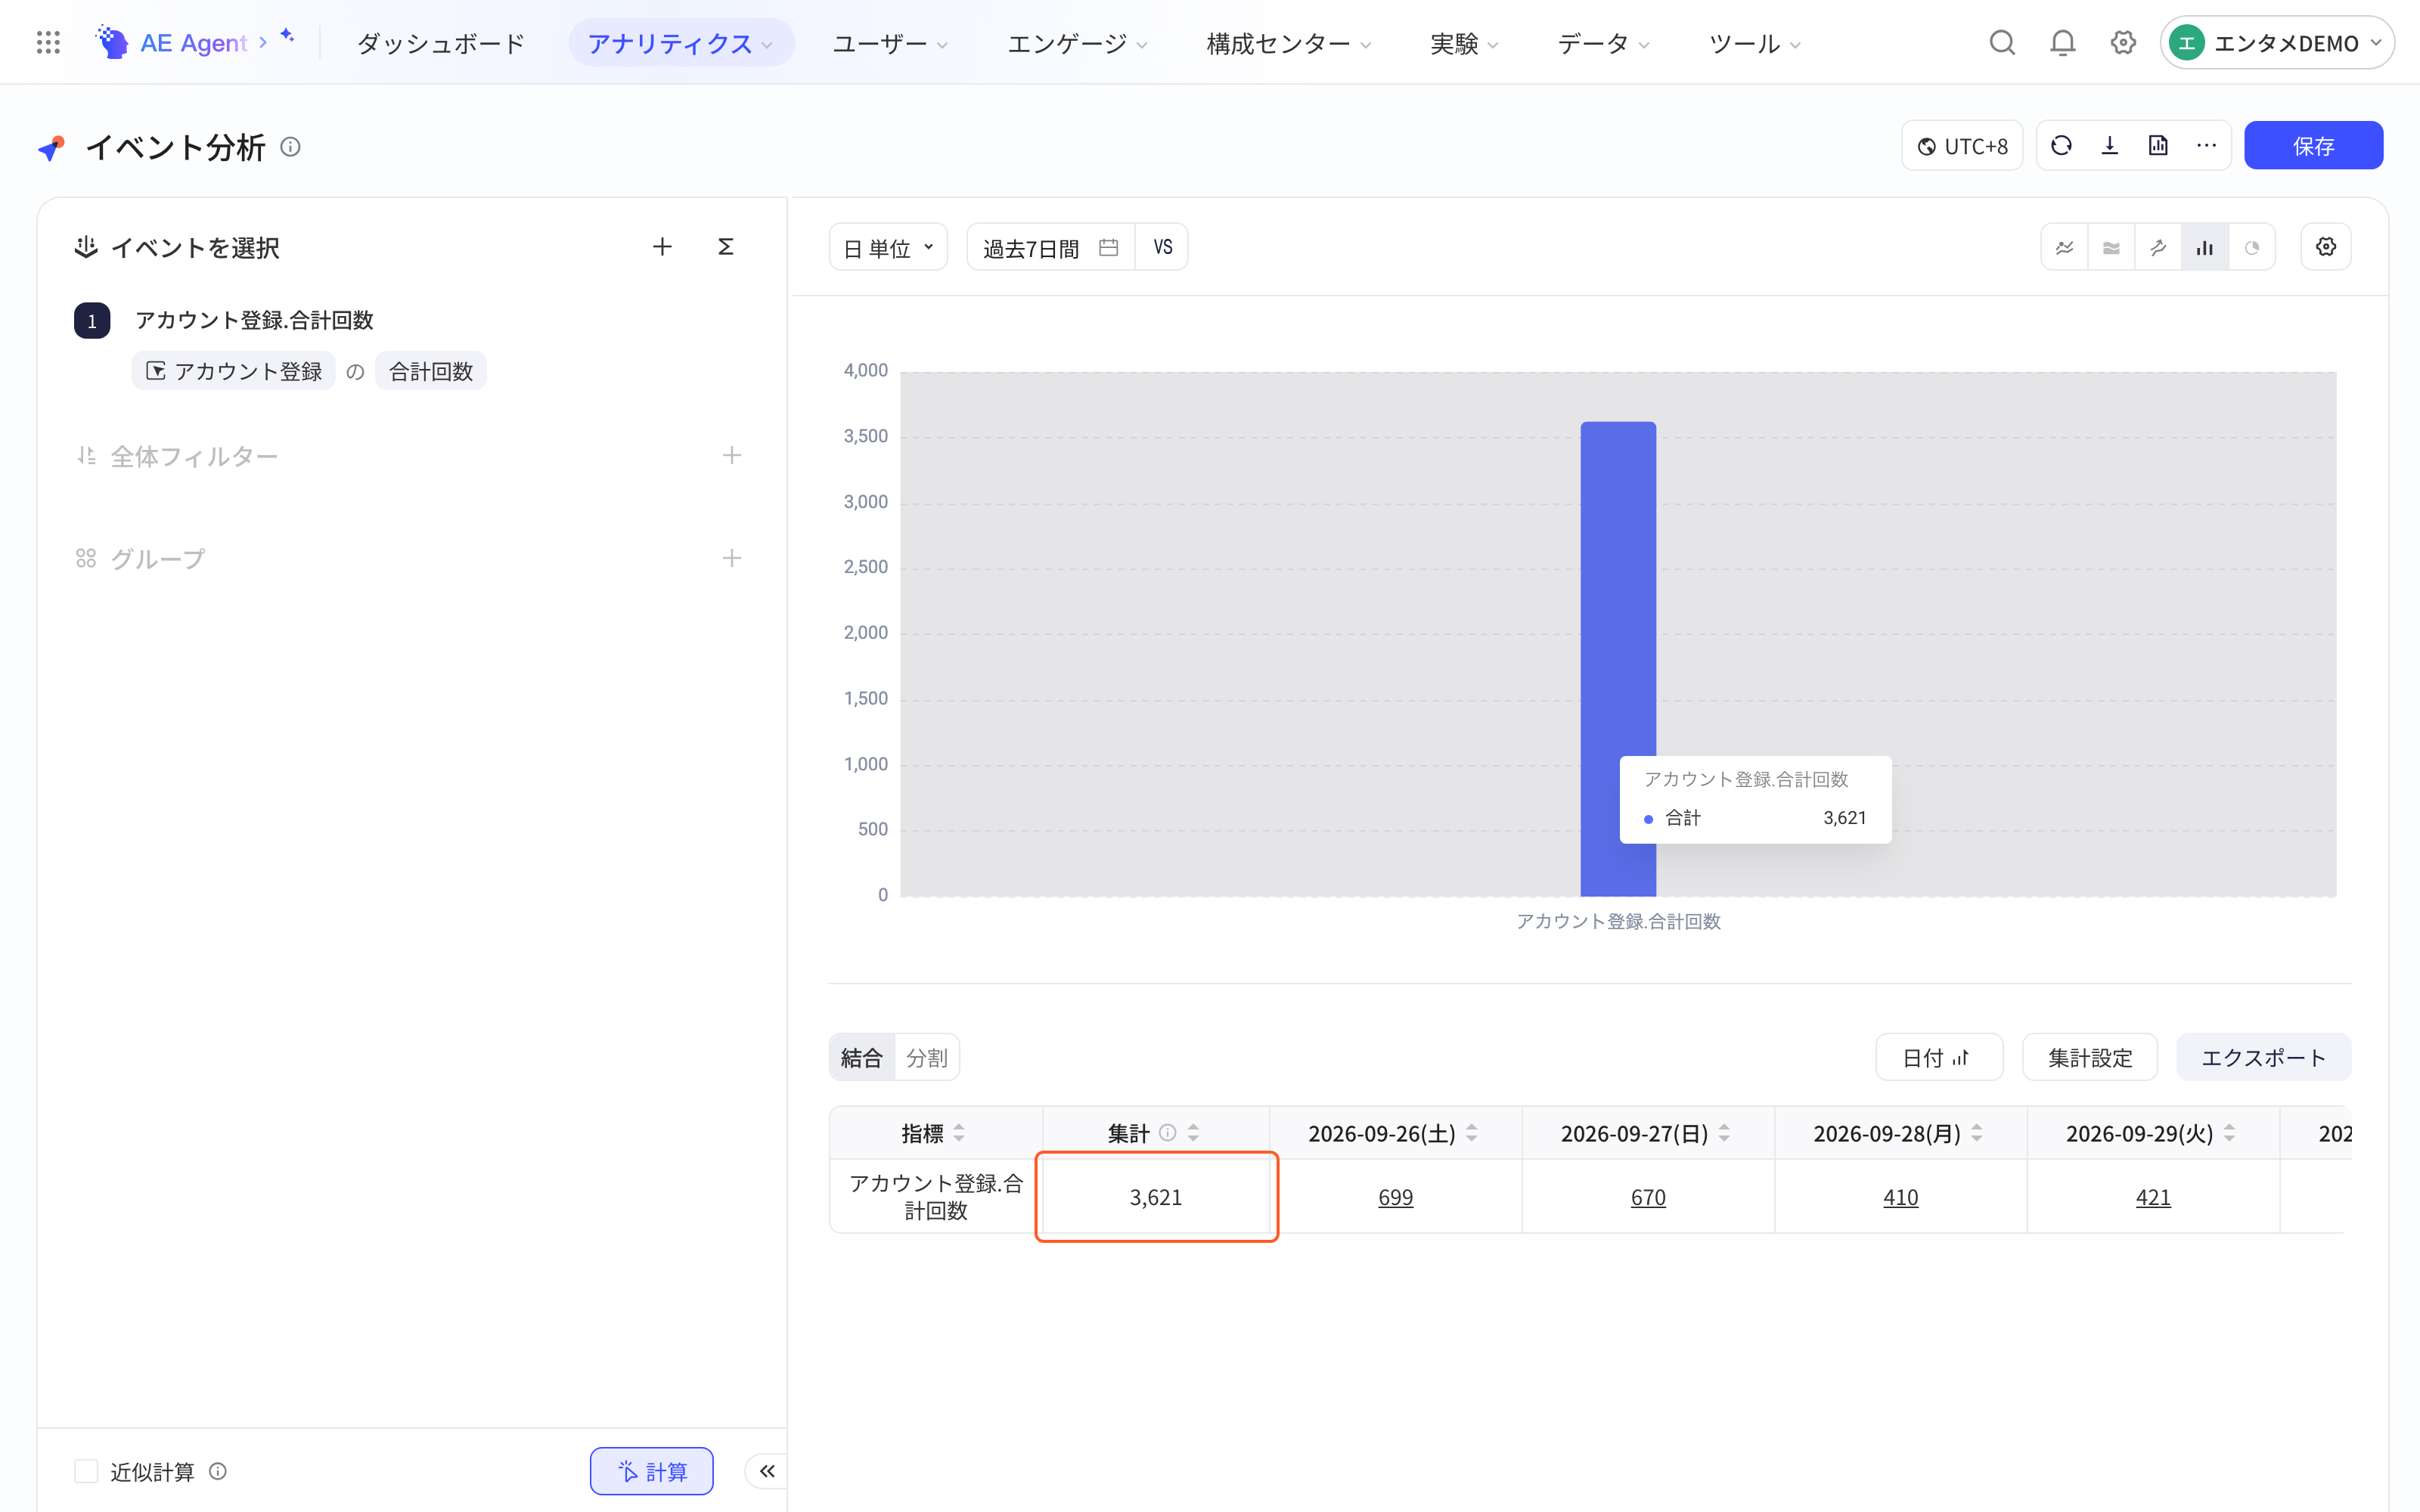Sort by 集計 column
The width and height of the screenshot is (2420, 1512).
(1193, 1133)
